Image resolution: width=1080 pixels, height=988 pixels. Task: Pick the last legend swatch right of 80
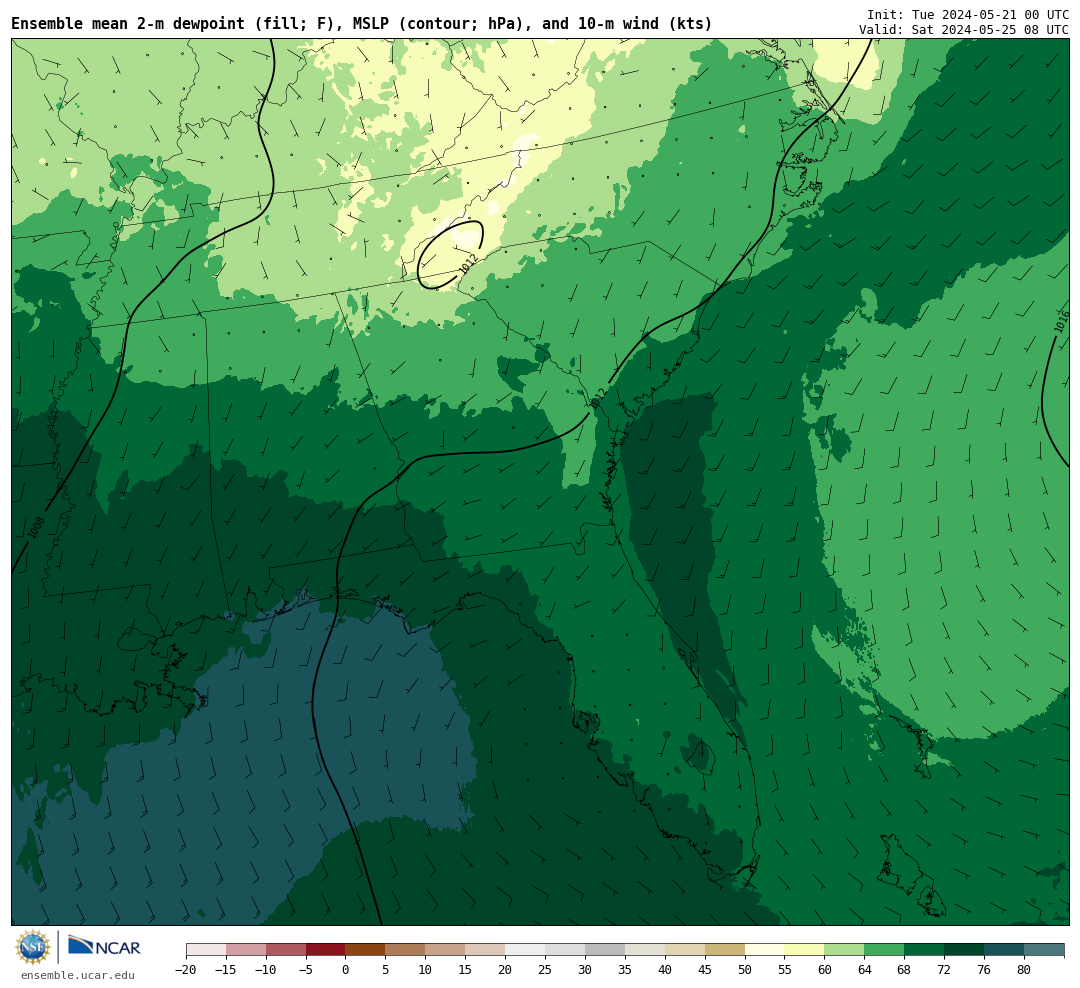[1044, 950]
